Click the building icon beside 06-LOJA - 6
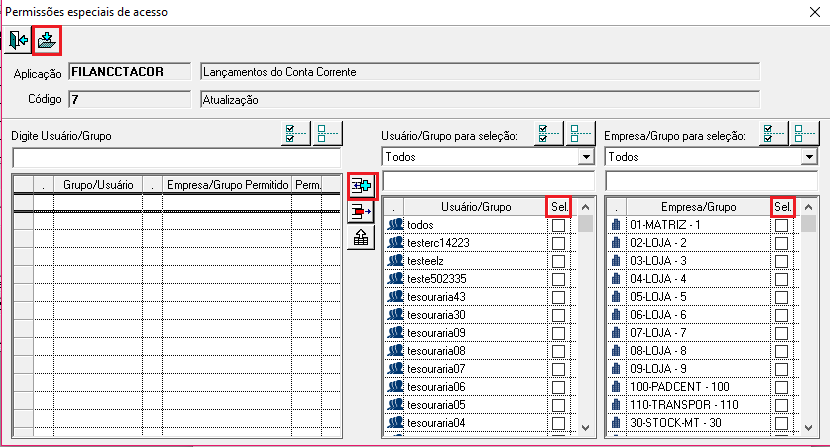830x447 pixels. 616,315
